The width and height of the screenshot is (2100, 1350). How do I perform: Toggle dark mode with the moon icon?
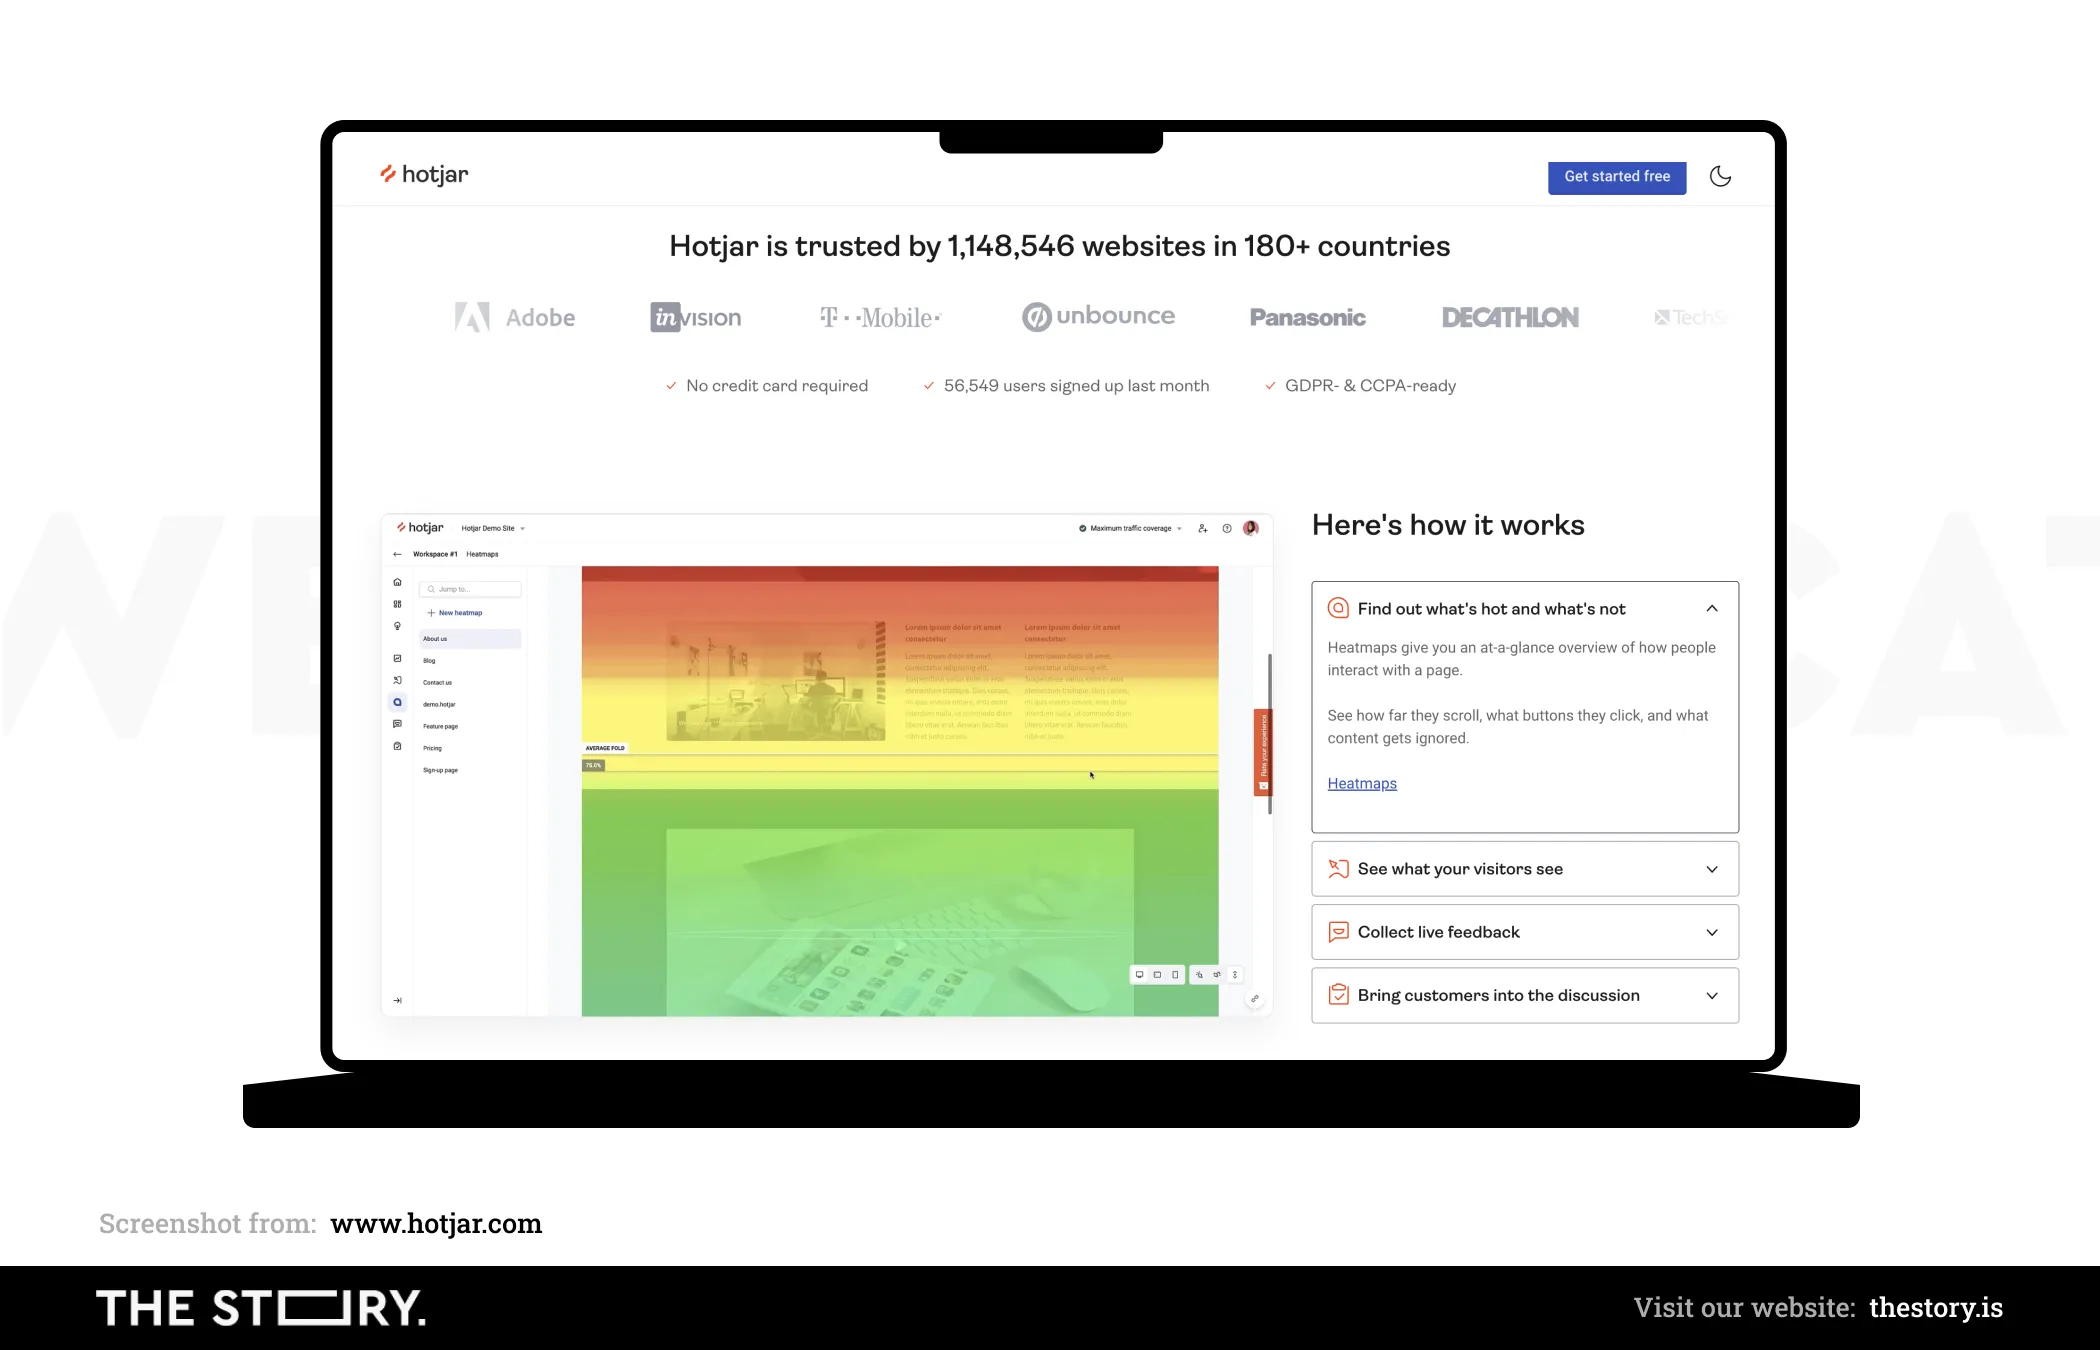coord(1720,177)
